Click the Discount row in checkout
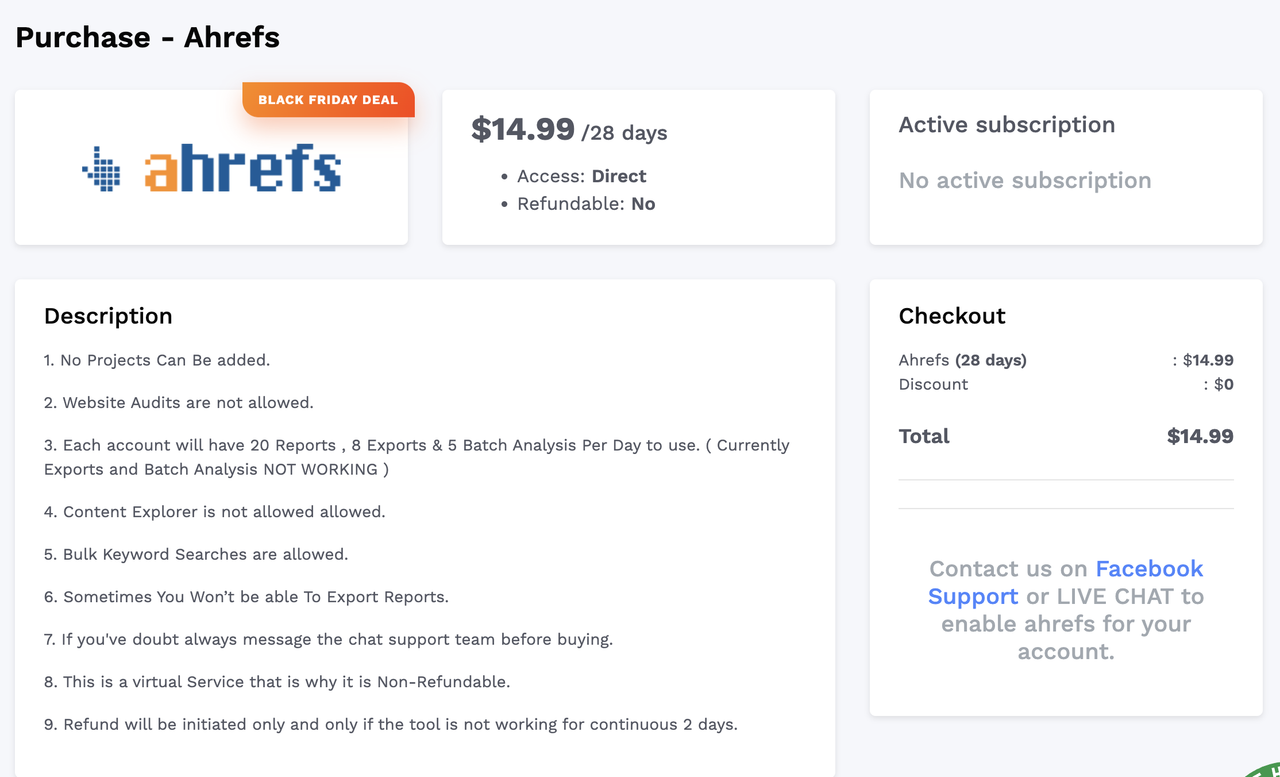This screenshot has height=777, width=1280. pyautogui.click(x=933, y=384)
